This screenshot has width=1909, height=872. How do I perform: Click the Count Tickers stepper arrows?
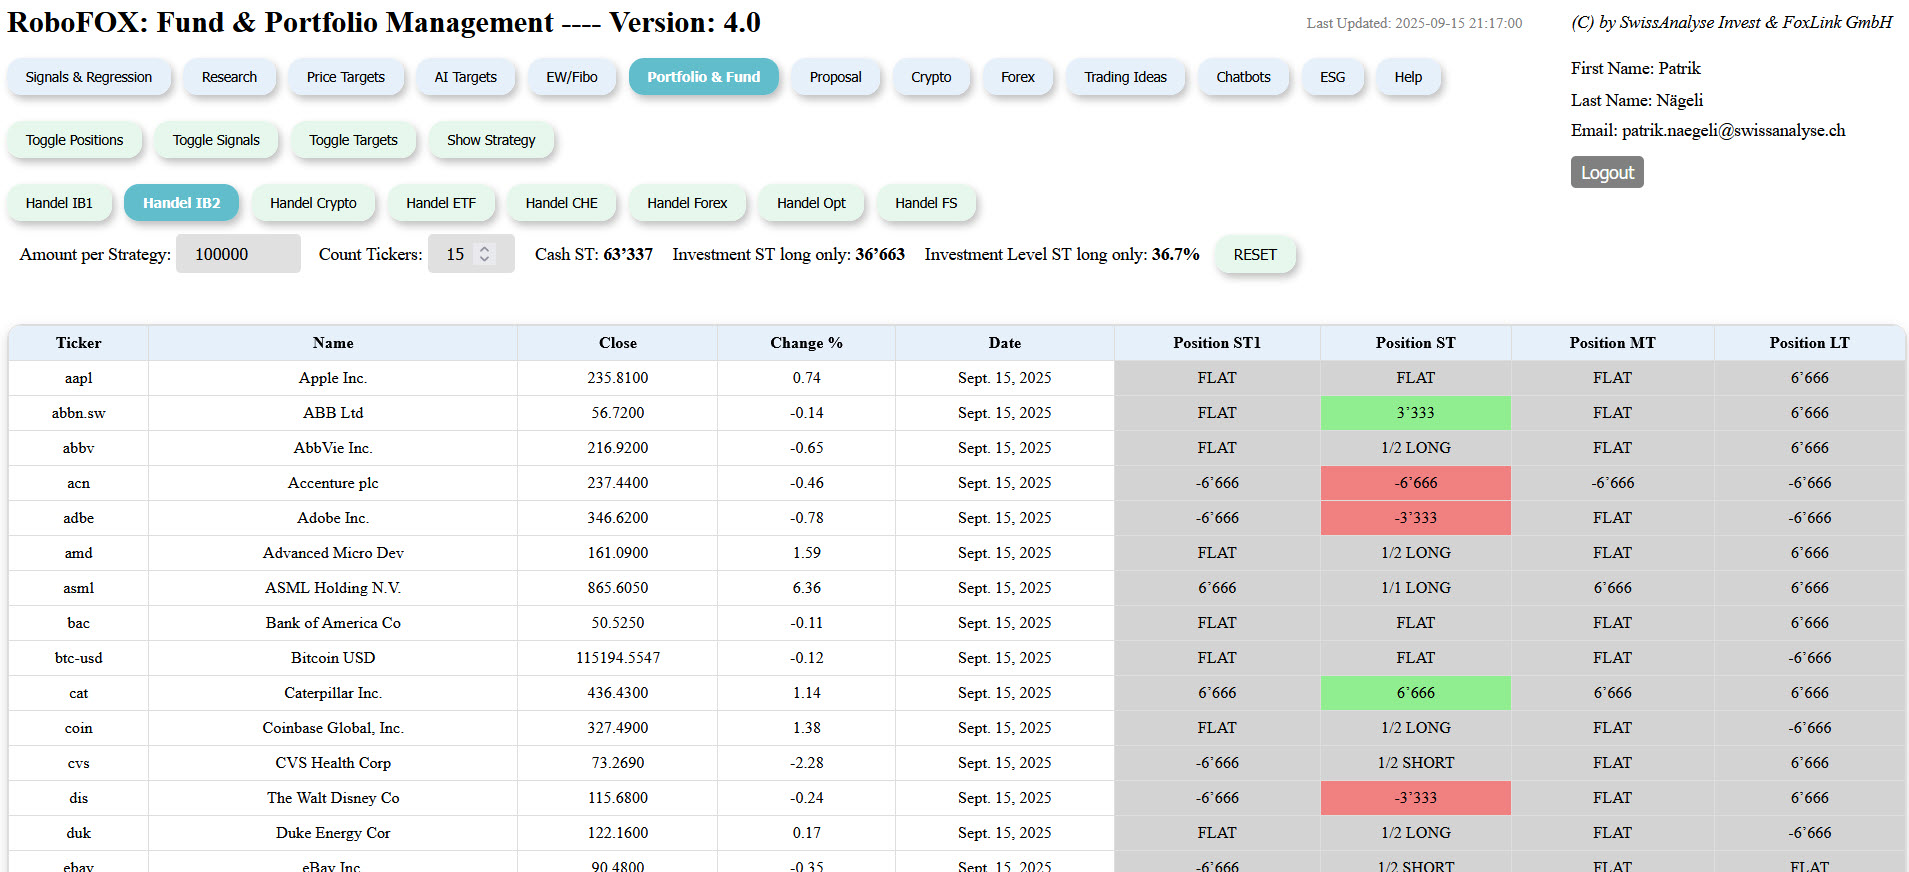coord(485,254)
